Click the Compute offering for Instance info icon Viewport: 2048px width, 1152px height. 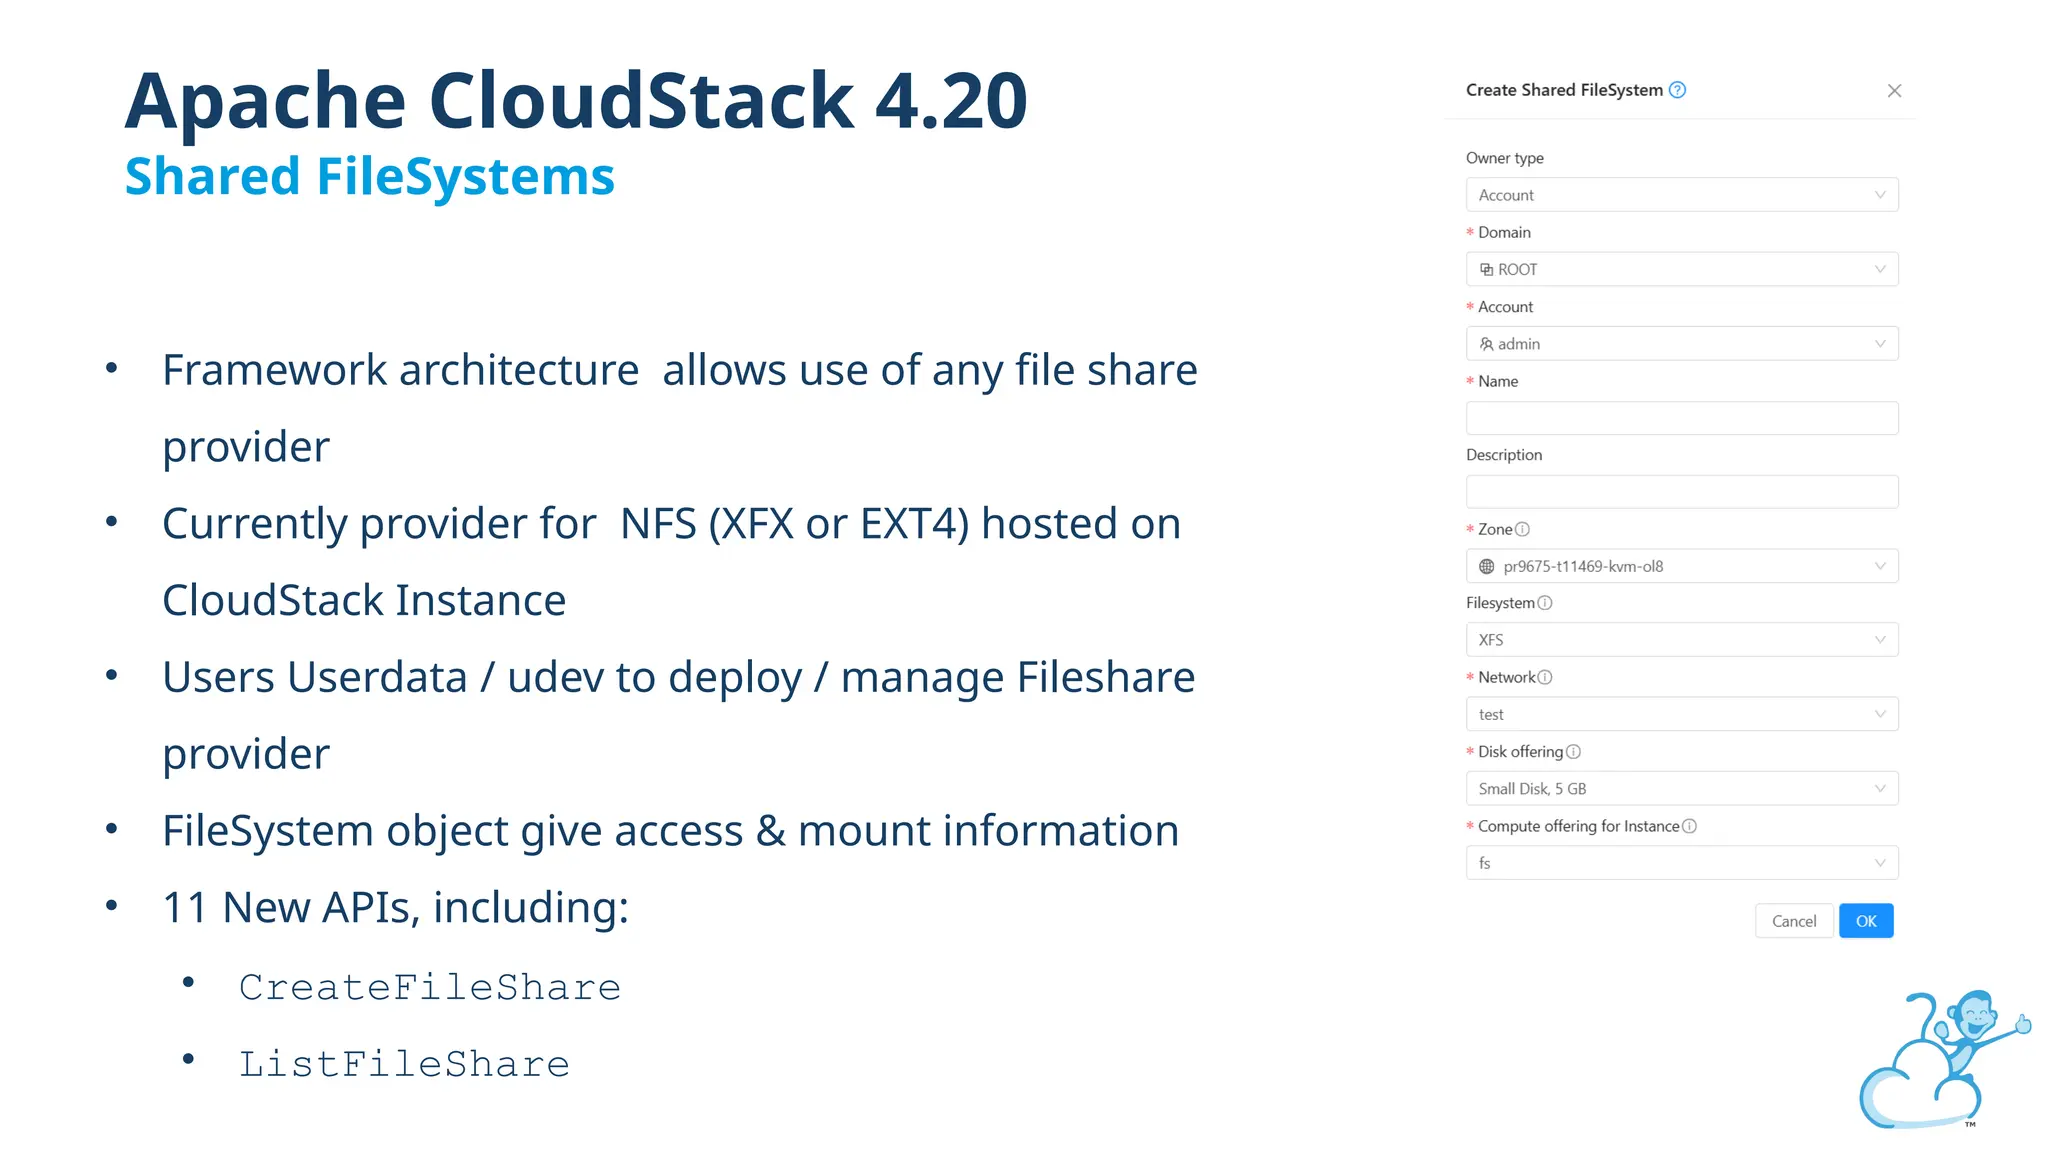pyautogui.click(x=1690, y=826)
